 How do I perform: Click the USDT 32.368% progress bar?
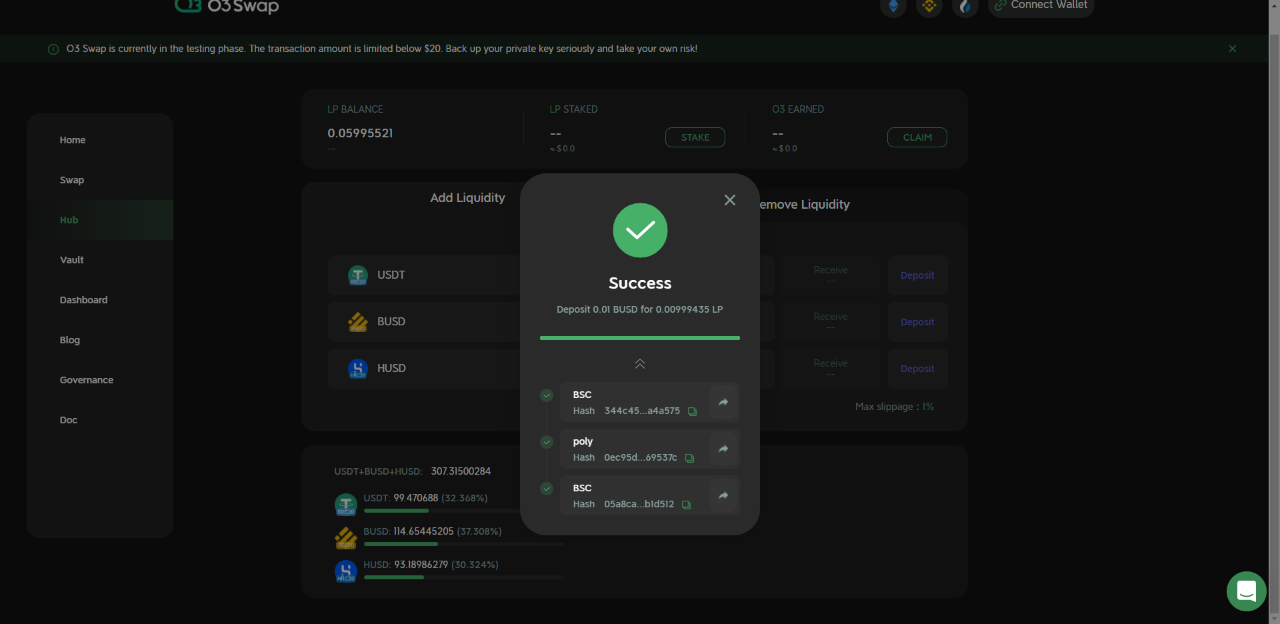pos(464,511)
